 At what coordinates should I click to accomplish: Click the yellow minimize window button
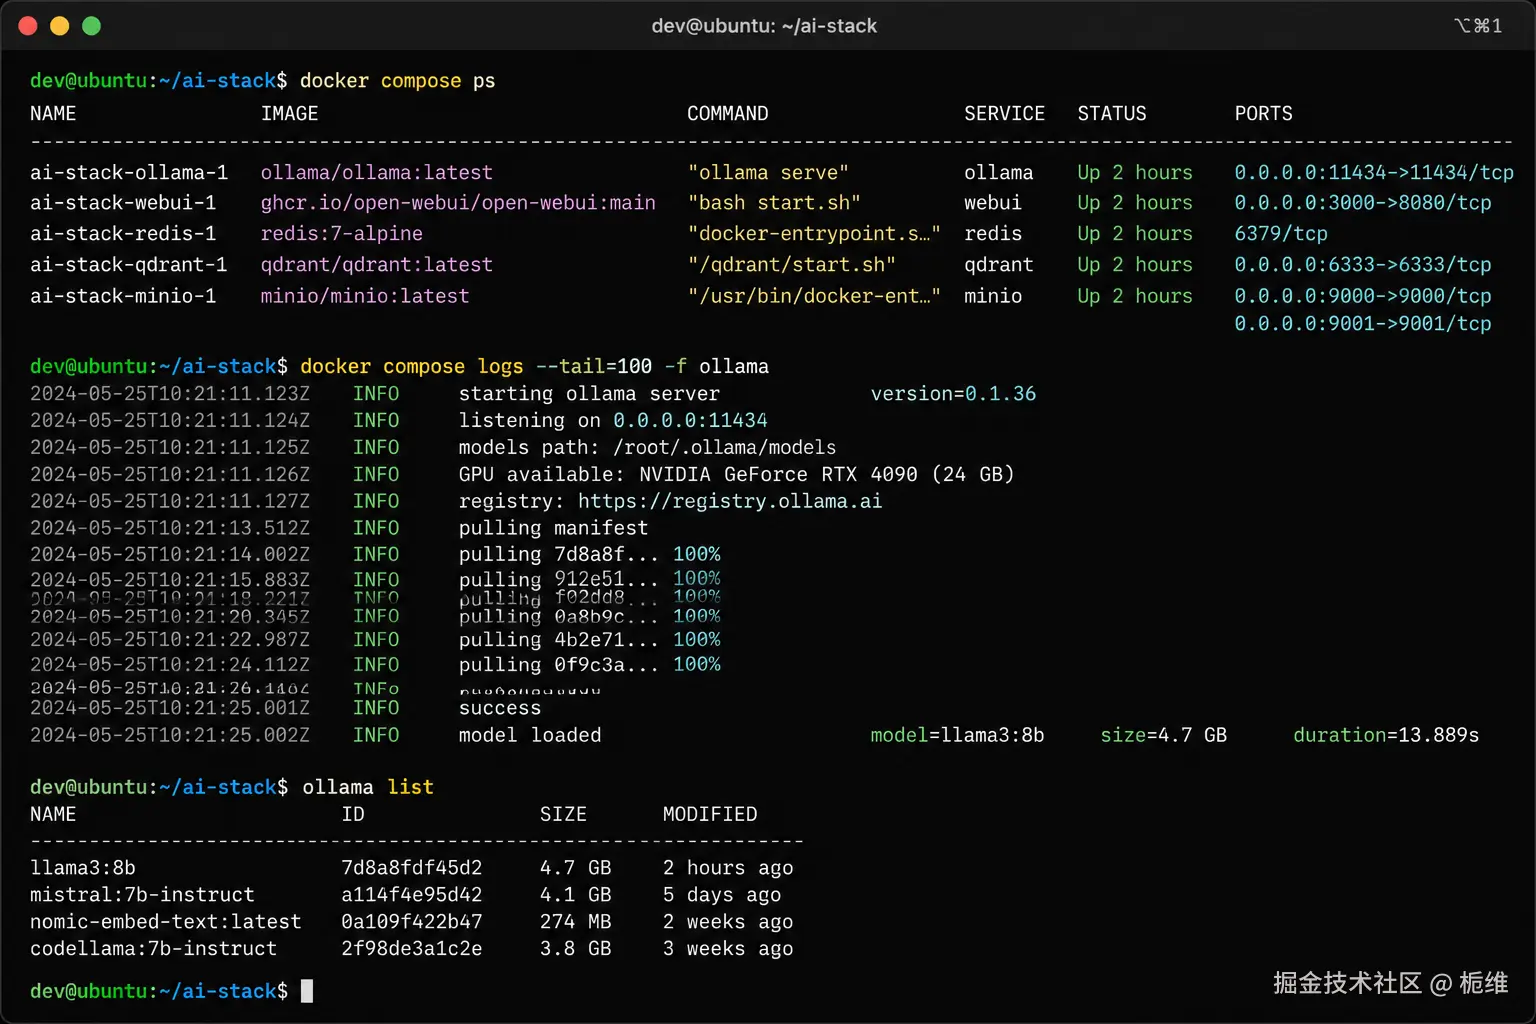pos(60,26)
